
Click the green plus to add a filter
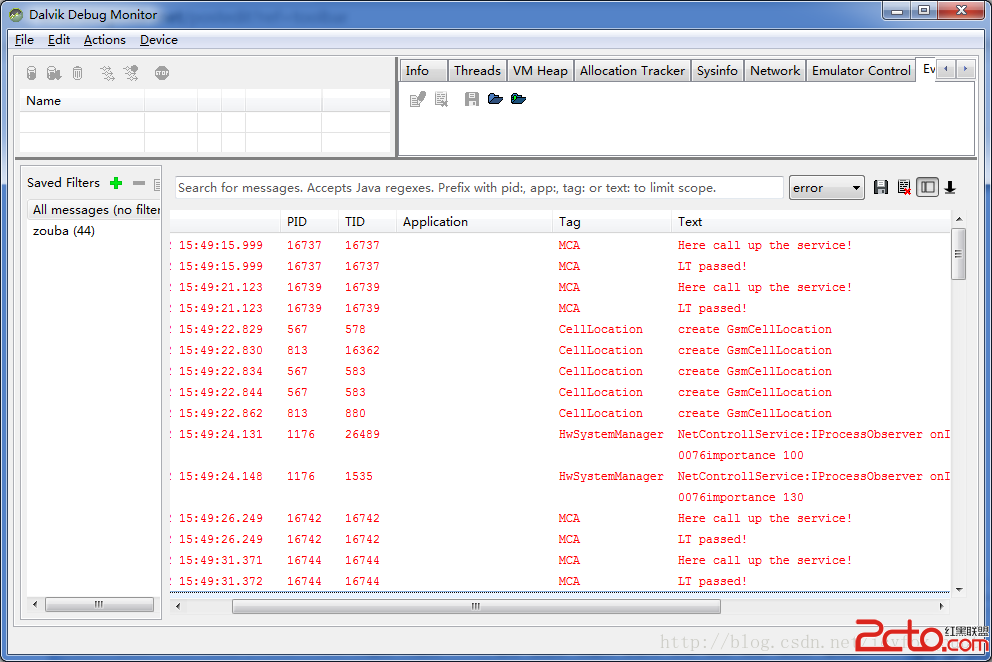[116, 183]
